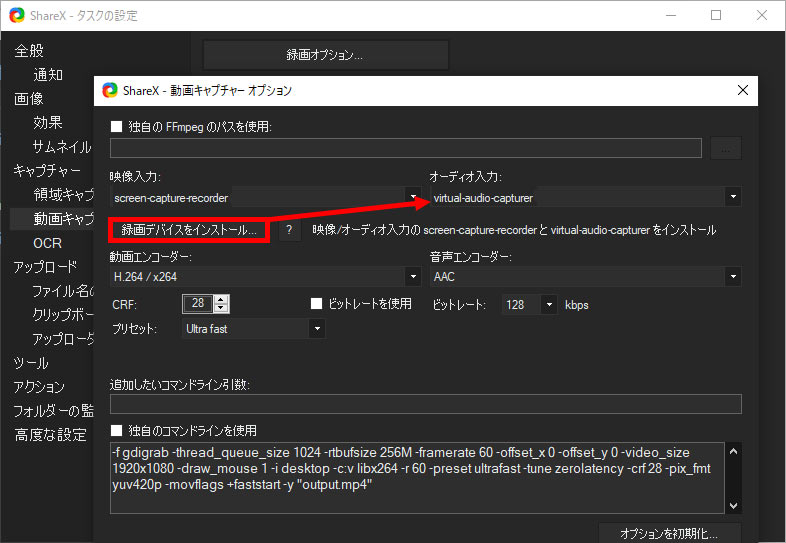Click the command line scrollbar down arrow

733,505
